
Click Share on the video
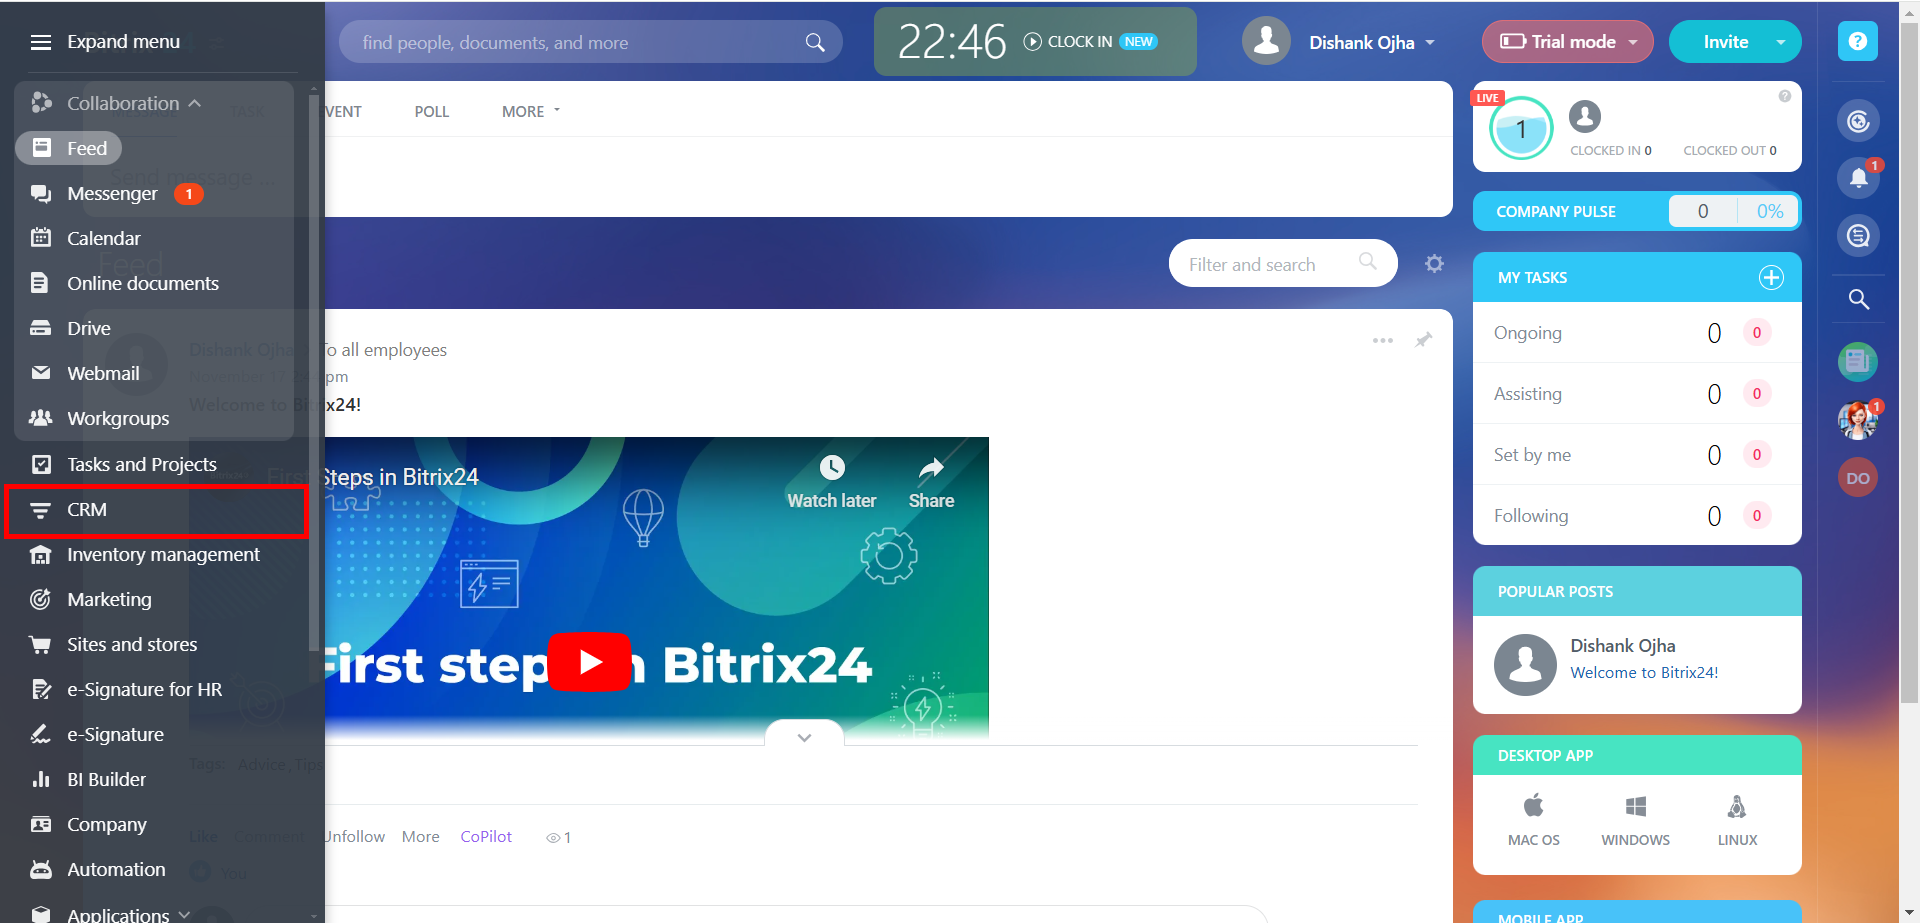[931, 482]
